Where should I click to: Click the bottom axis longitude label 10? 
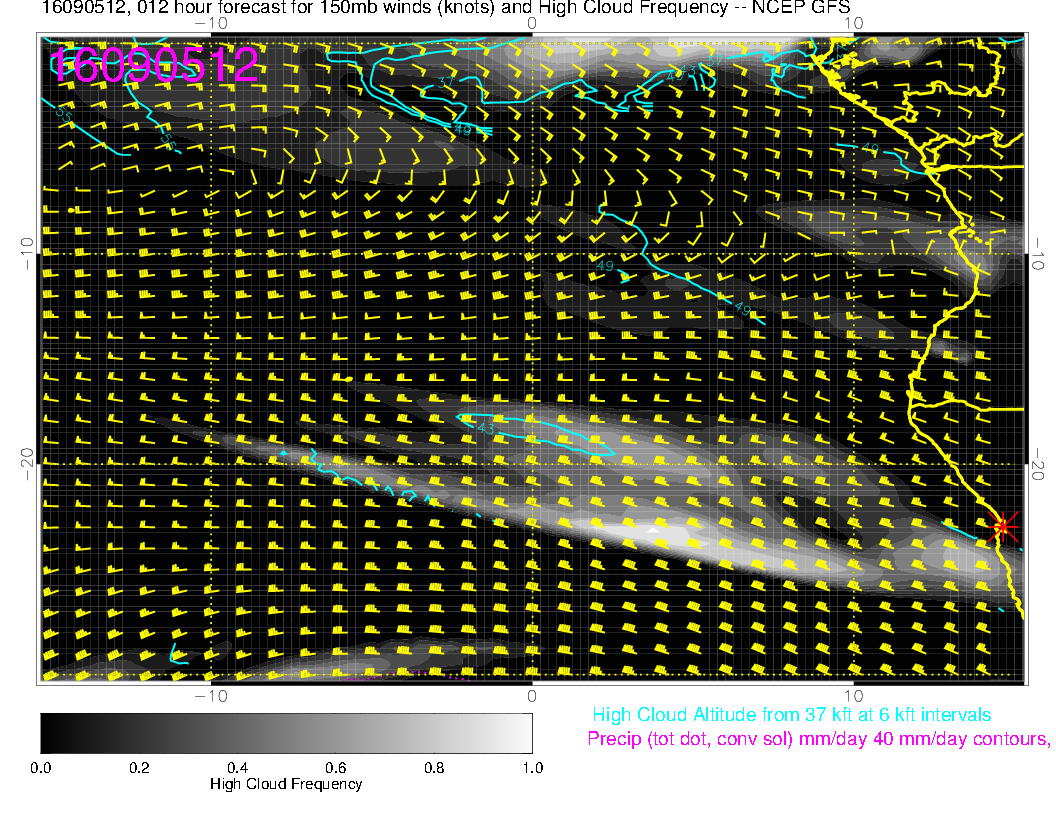pos(853,696)
